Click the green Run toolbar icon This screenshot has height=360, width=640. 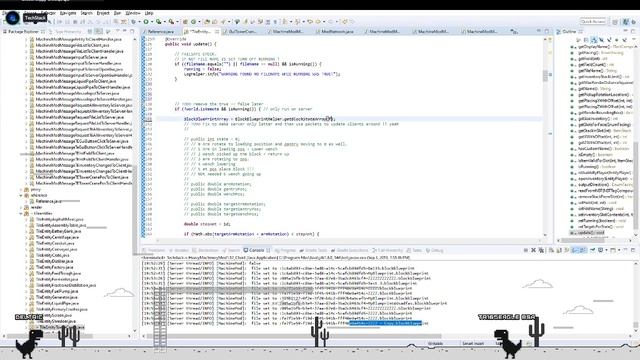click(146, 22)
